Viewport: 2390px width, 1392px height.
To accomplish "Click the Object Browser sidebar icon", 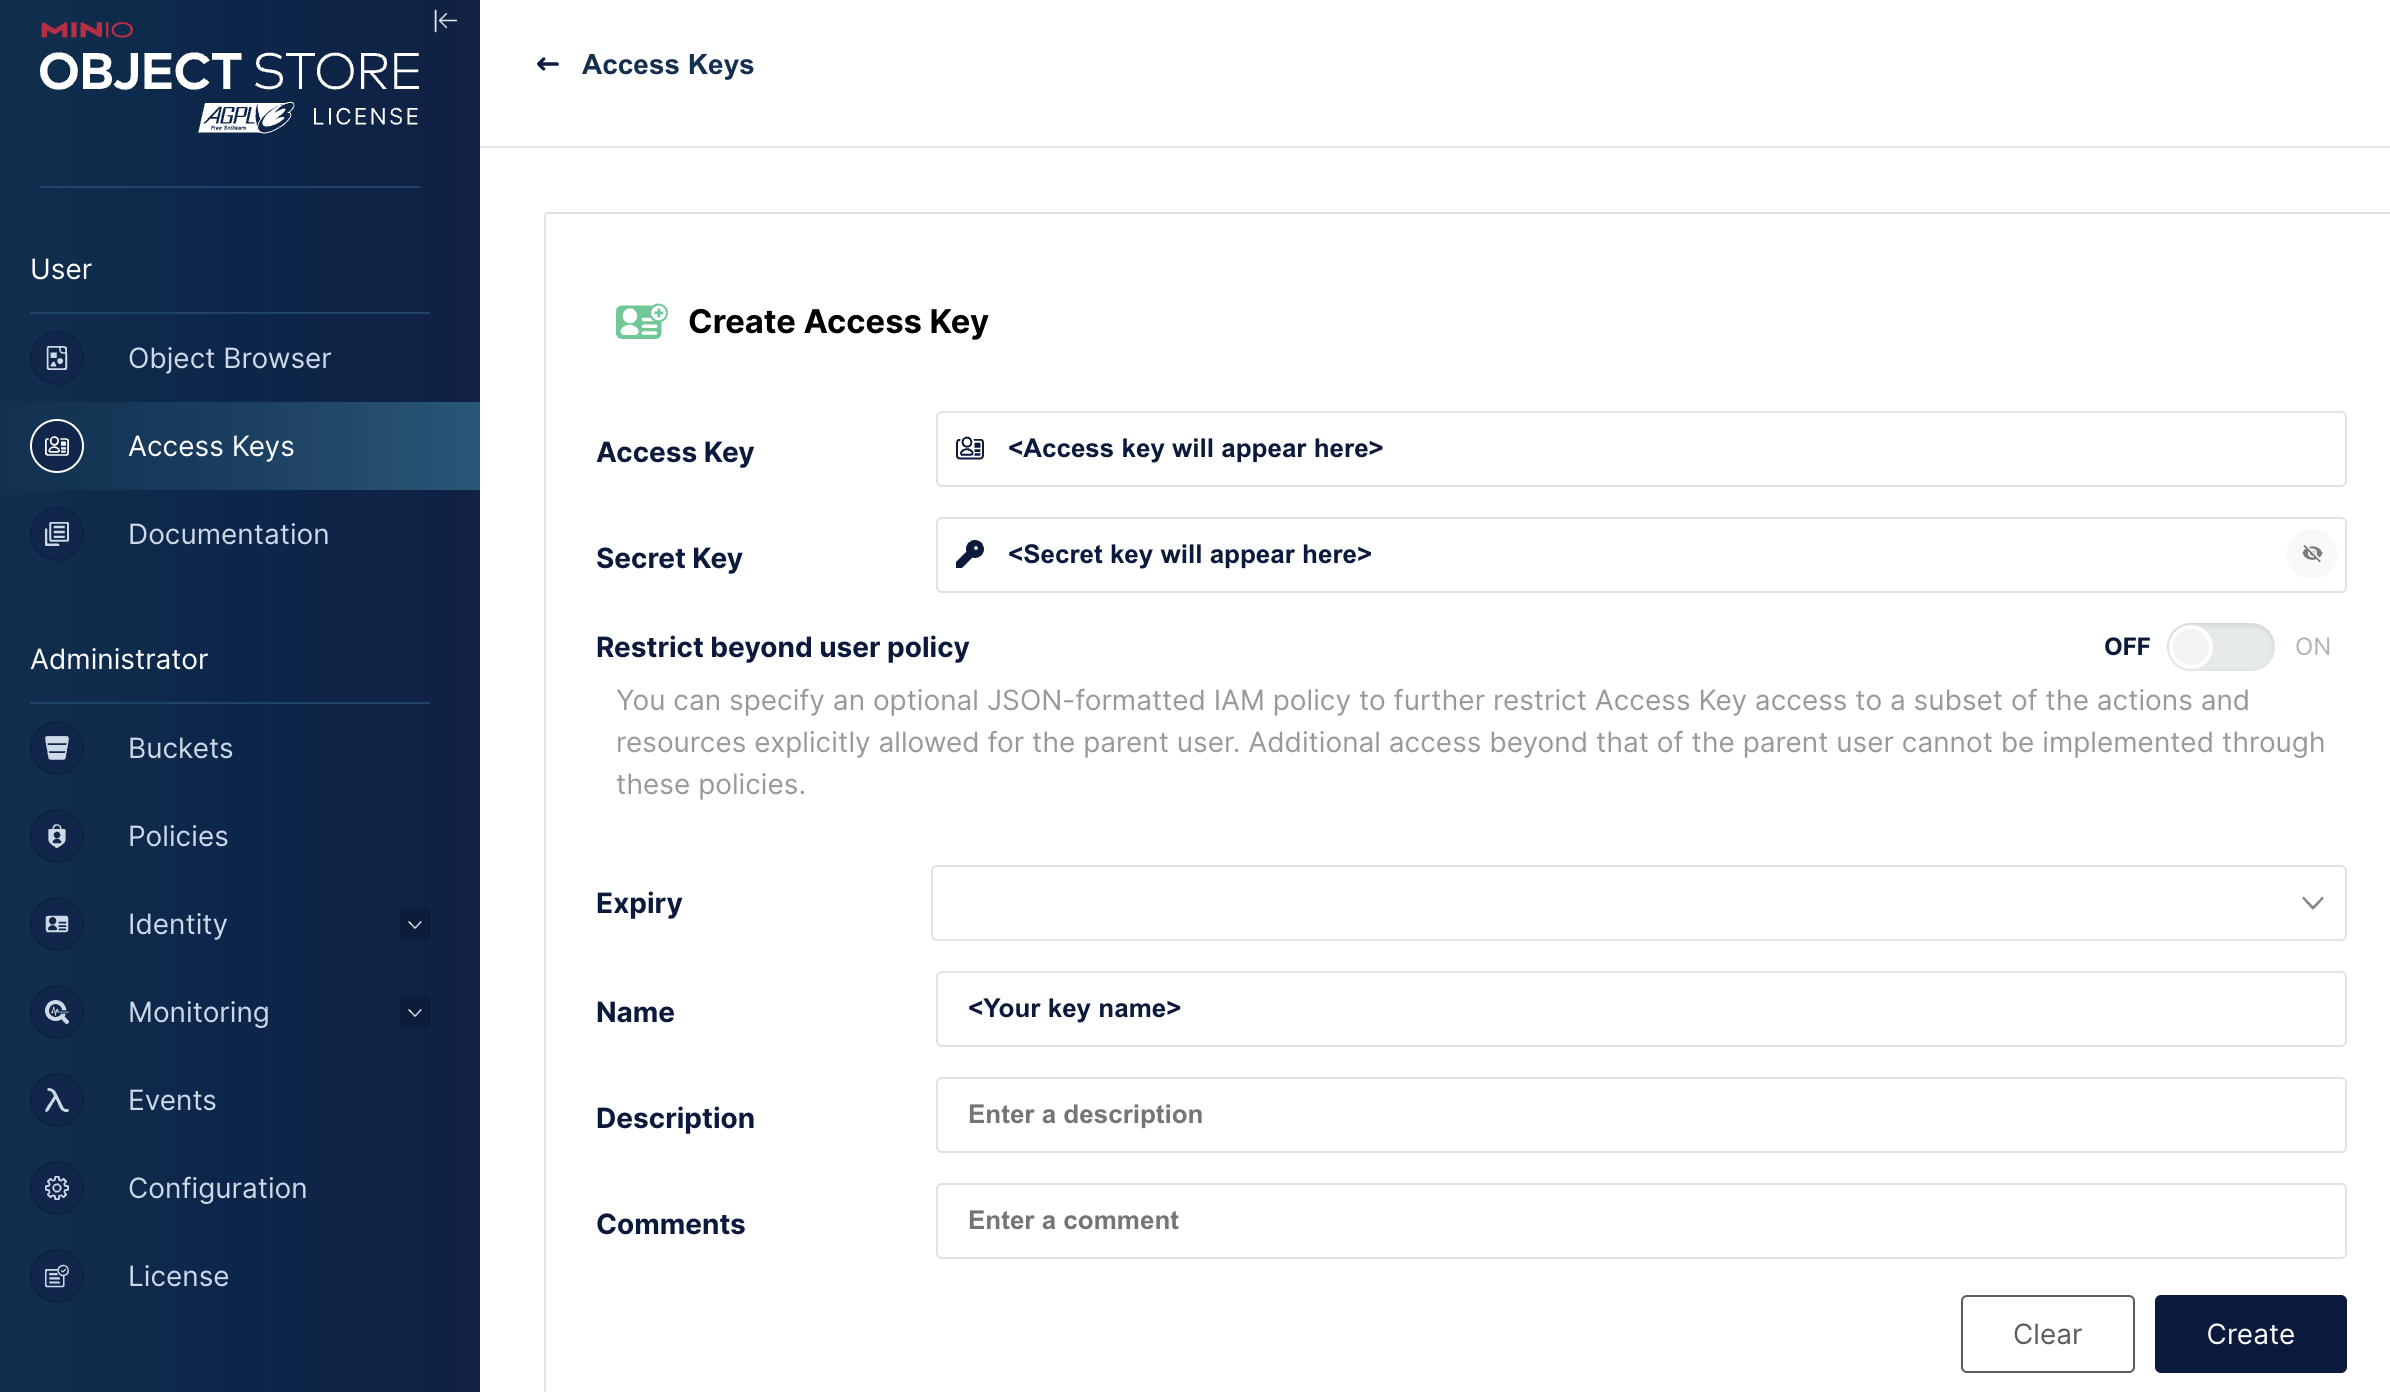I will pyautogui.click(x=56, y=358).
